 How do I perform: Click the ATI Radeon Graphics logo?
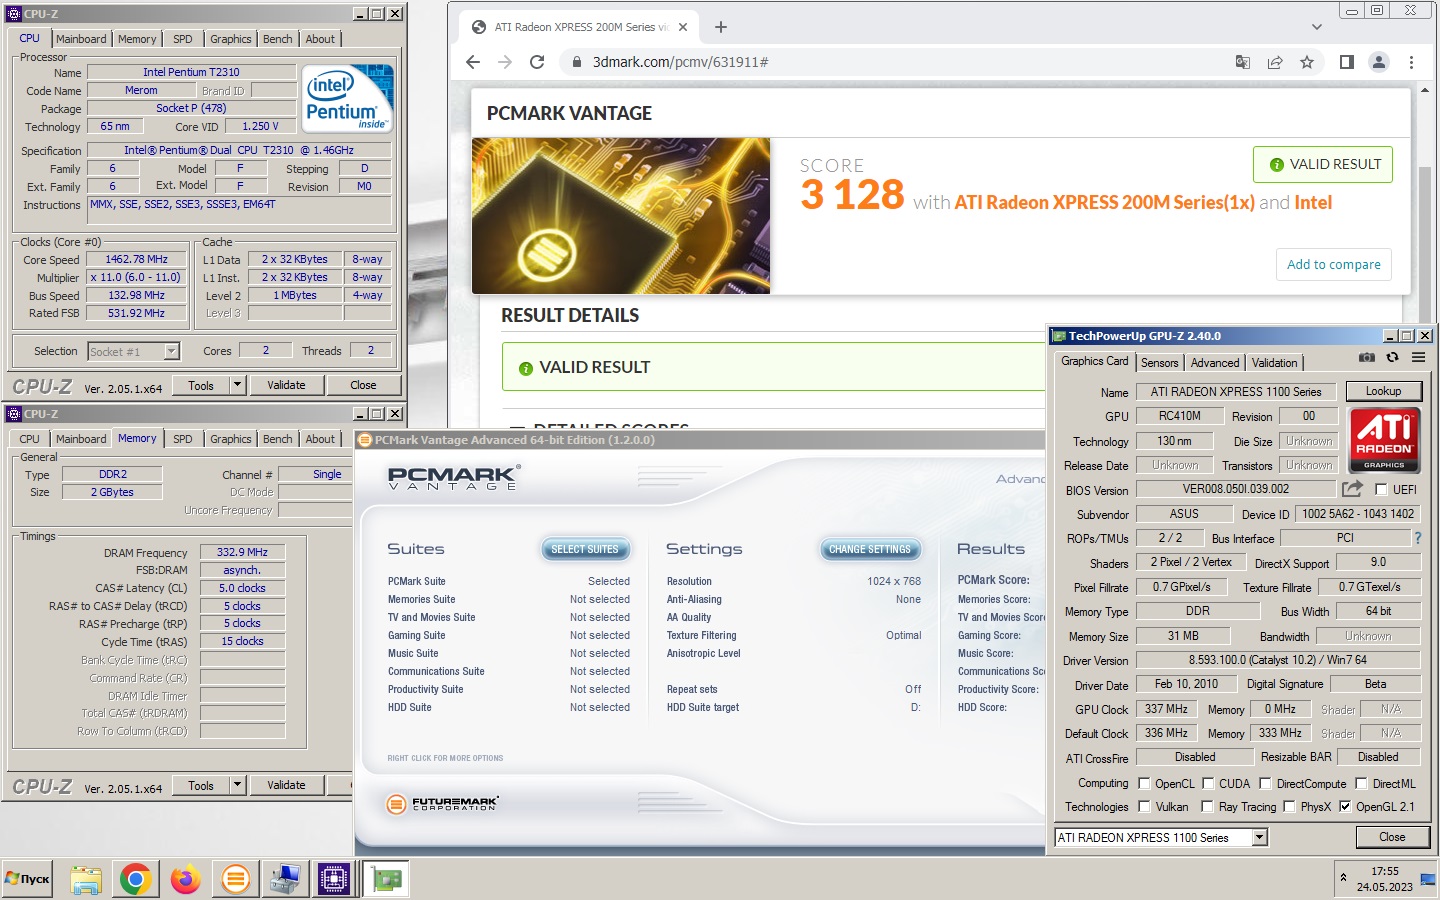[1384, 439]
